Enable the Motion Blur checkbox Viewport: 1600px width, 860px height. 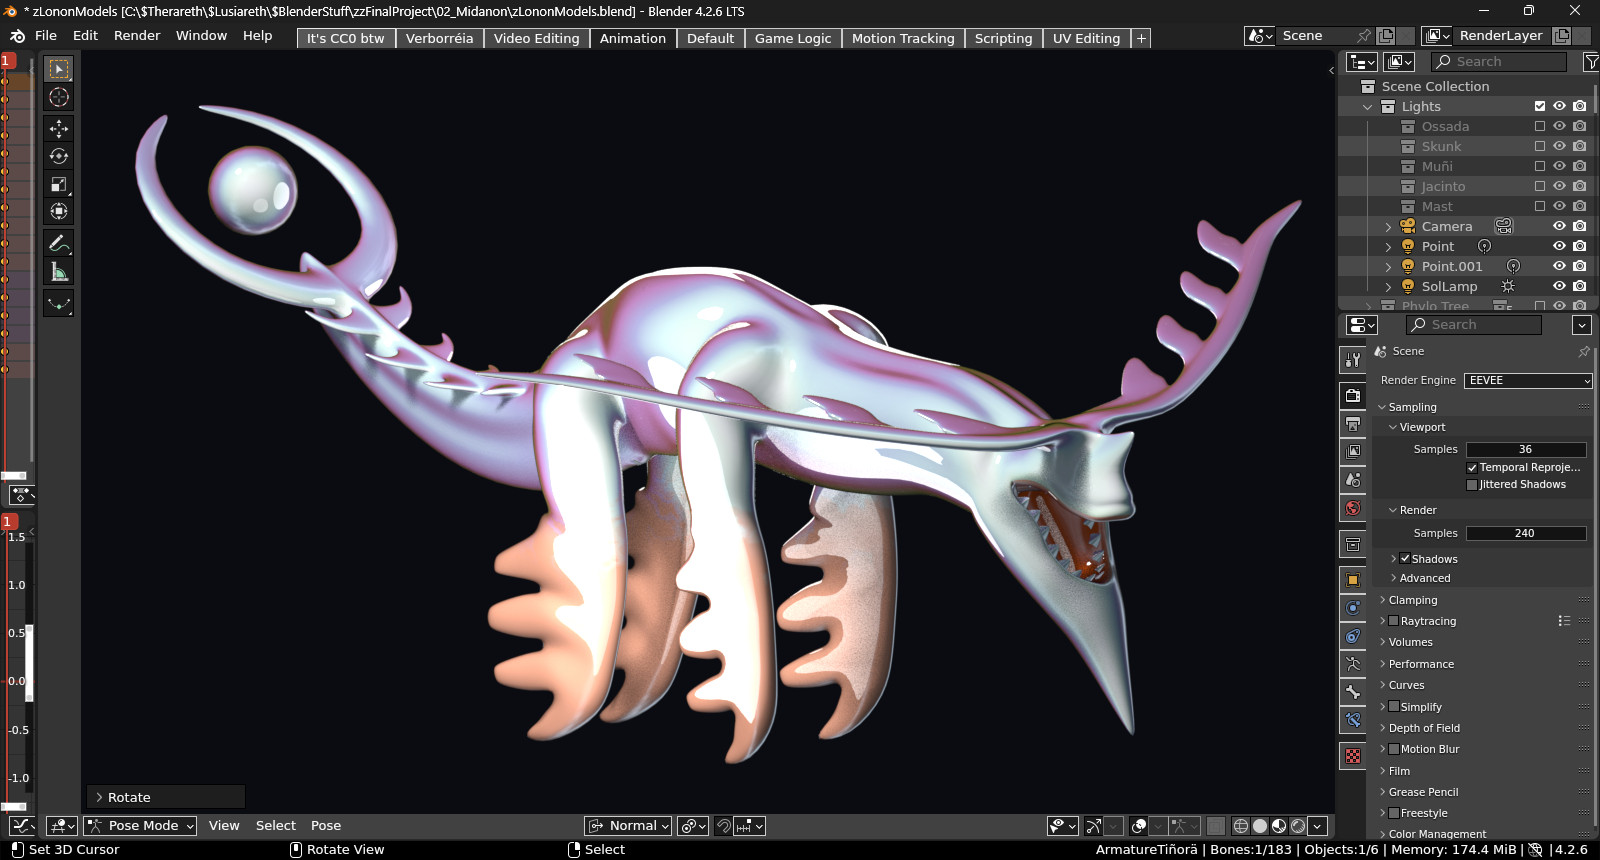pyautogui.click(x=1394, y=749)
